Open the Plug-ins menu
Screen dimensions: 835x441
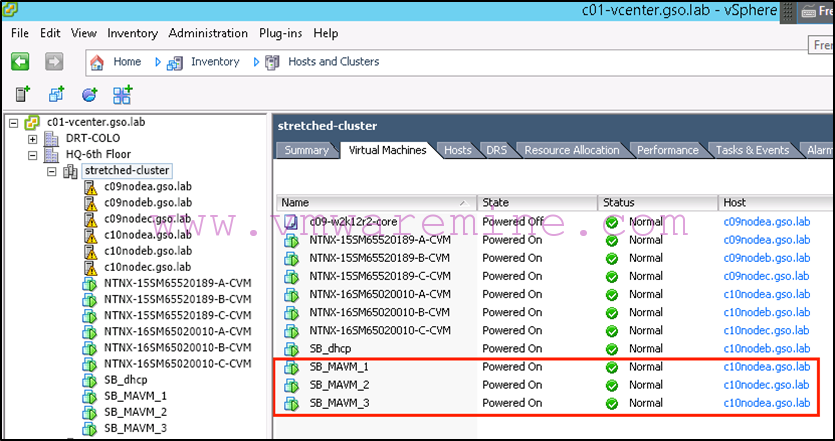pos(281,33)
